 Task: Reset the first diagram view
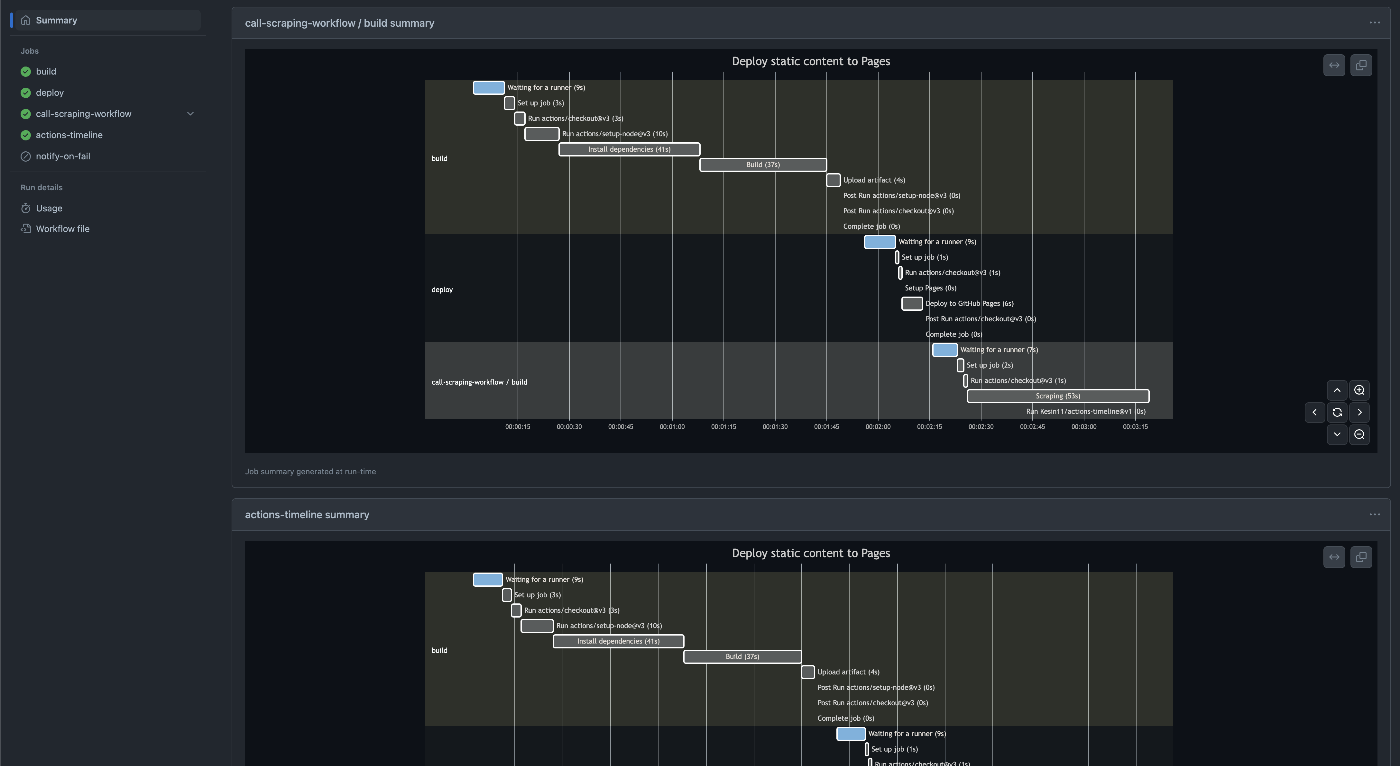click(x=1337, y=412)
